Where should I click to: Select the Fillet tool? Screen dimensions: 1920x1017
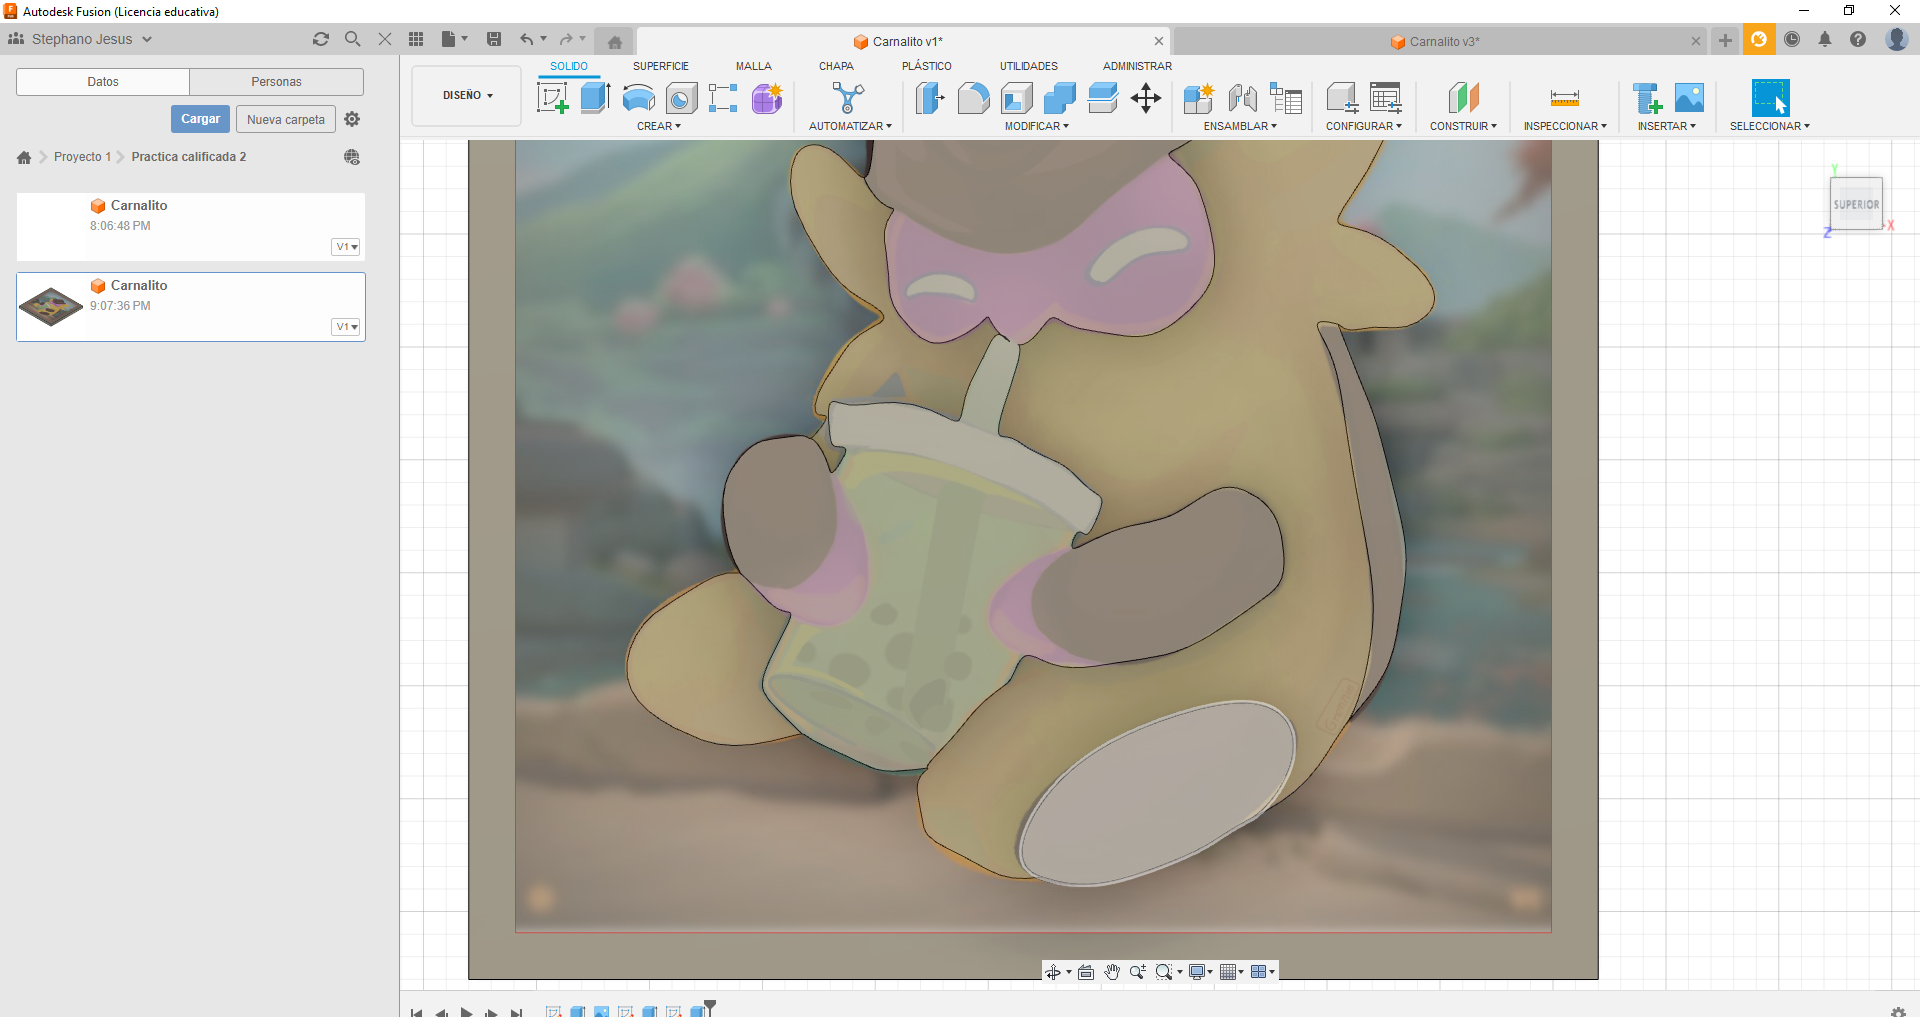click(973, 98)
